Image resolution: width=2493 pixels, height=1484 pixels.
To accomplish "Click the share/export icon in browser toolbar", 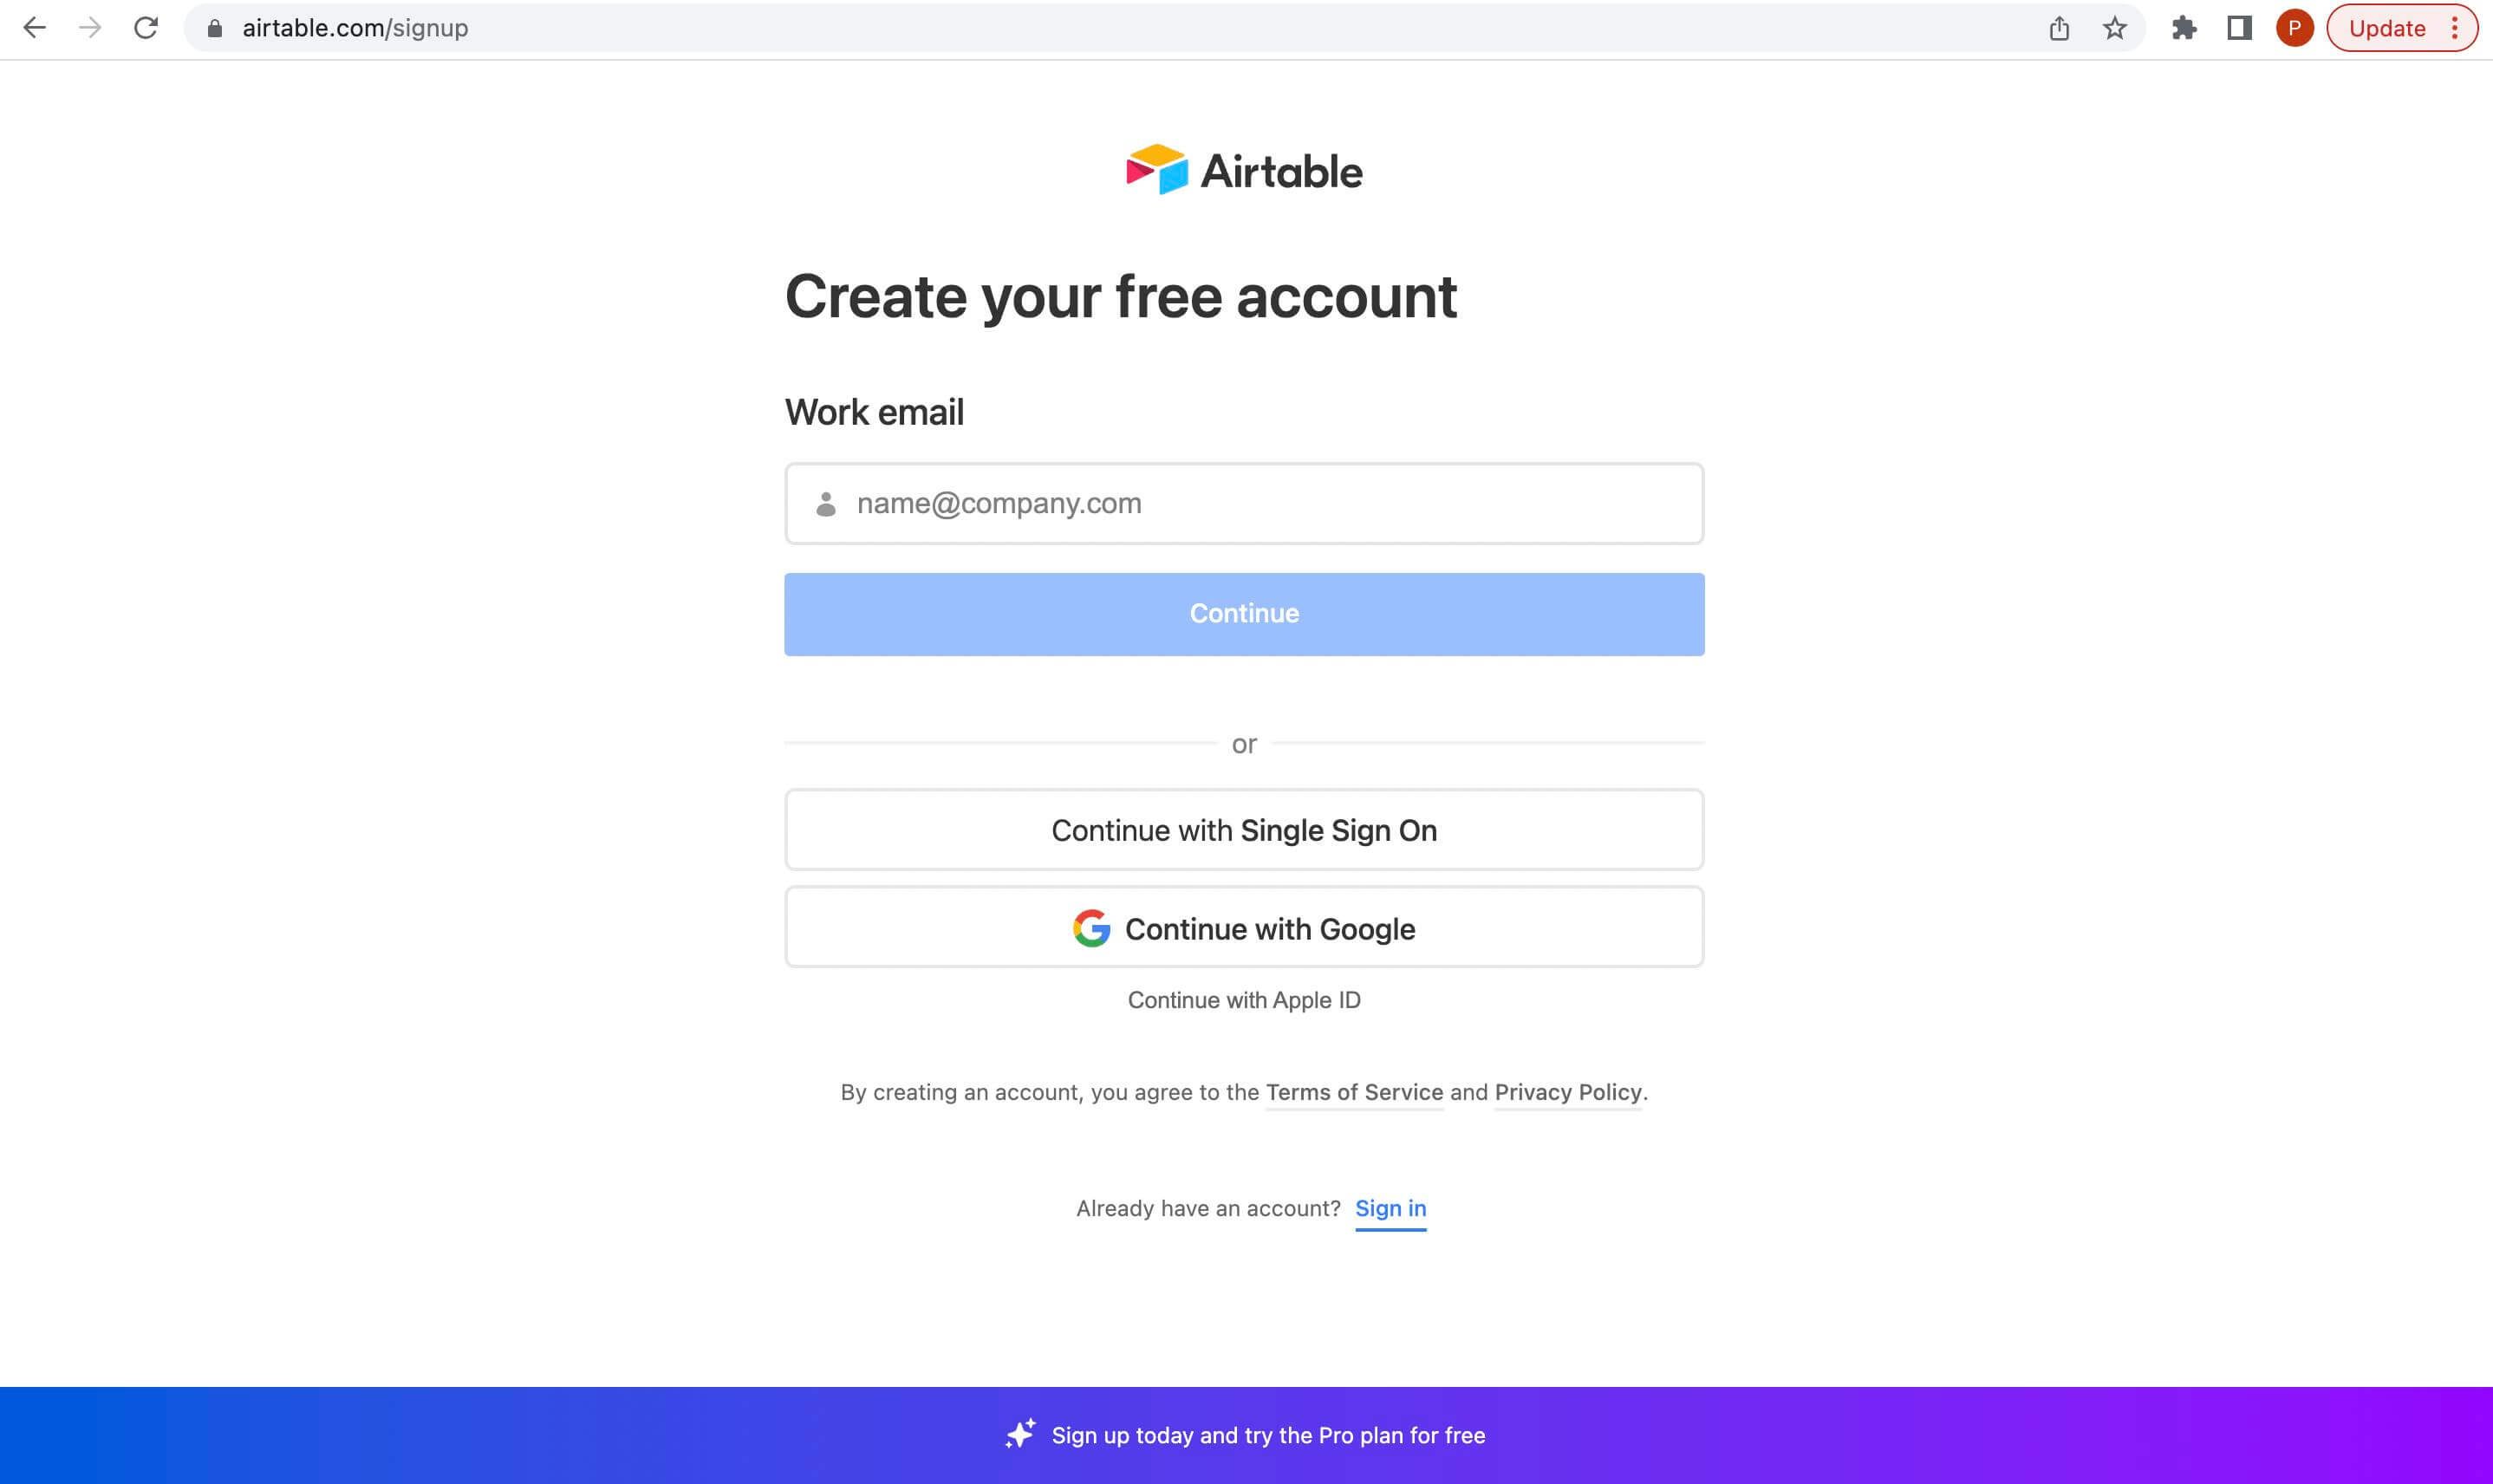I will tap(2060, 29).
